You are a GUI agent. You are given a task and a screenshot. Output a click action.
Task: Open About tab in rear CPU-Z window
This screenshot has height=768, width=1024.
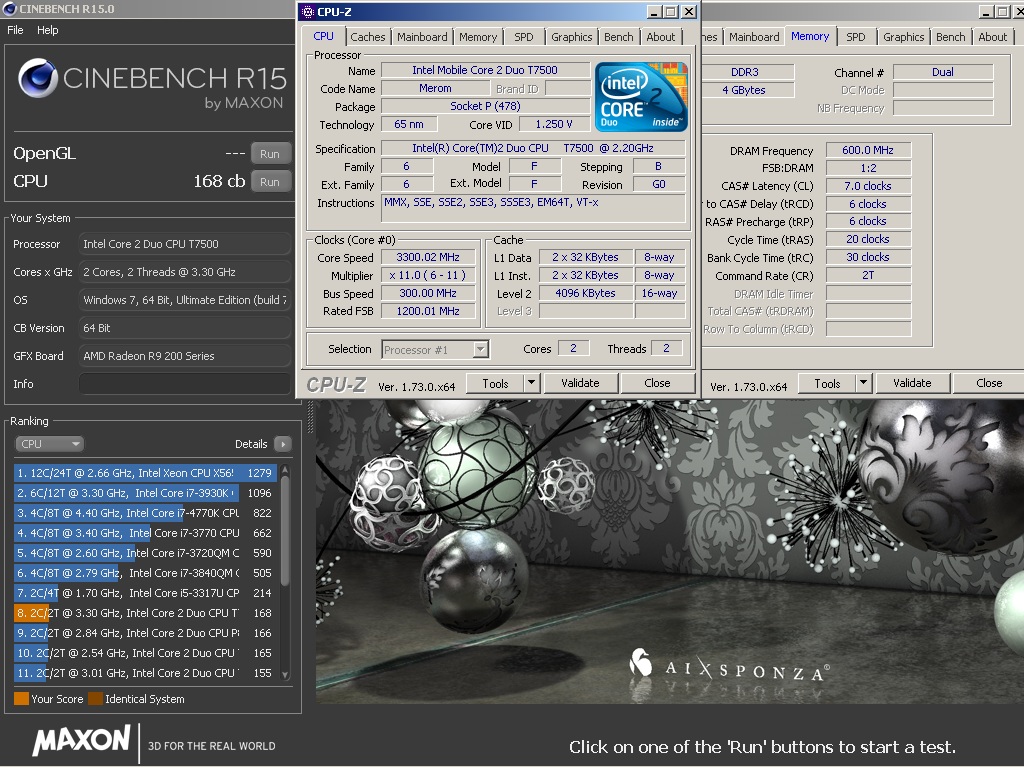[993, 37]
